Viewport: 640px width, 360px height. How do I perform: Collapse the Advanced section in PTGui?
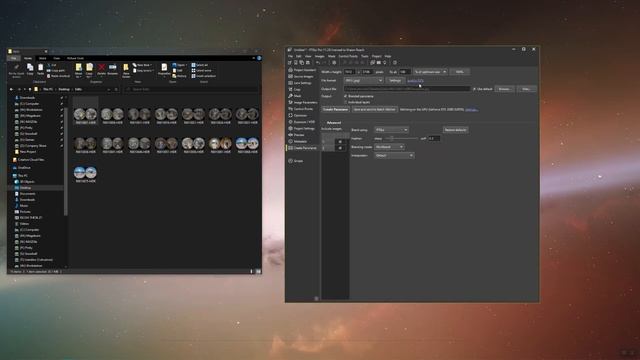(333, 122)
